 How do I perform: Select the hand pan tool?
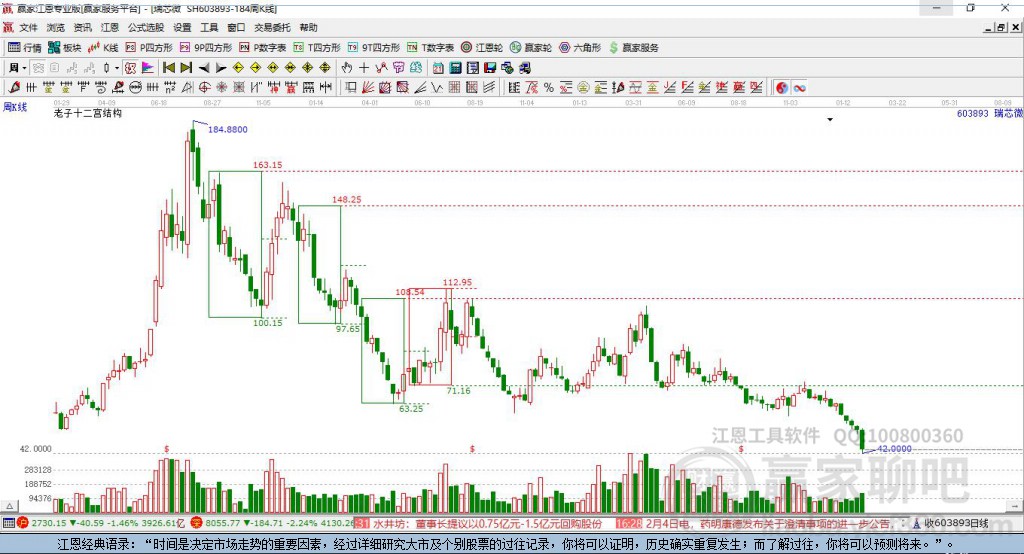point(347,68)
